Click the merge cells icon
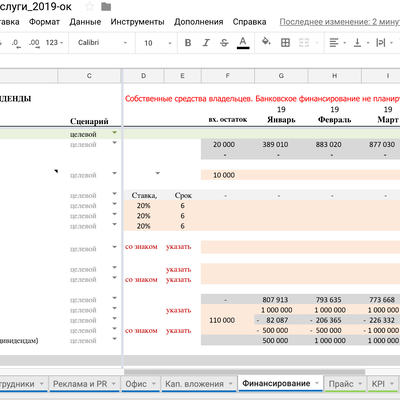400x400 pixels. click(304, 43)
